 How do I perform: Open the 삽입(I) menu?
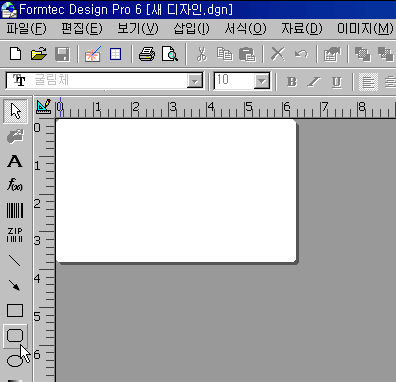tap(192, 29)
